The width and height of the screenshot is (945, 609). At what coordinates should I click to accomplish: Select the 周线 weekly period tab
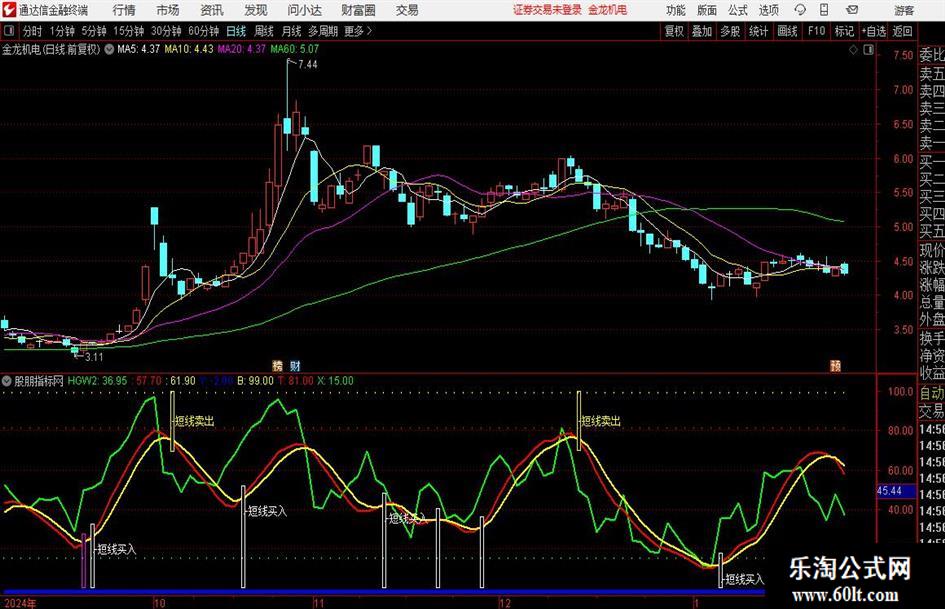point(263,31)
